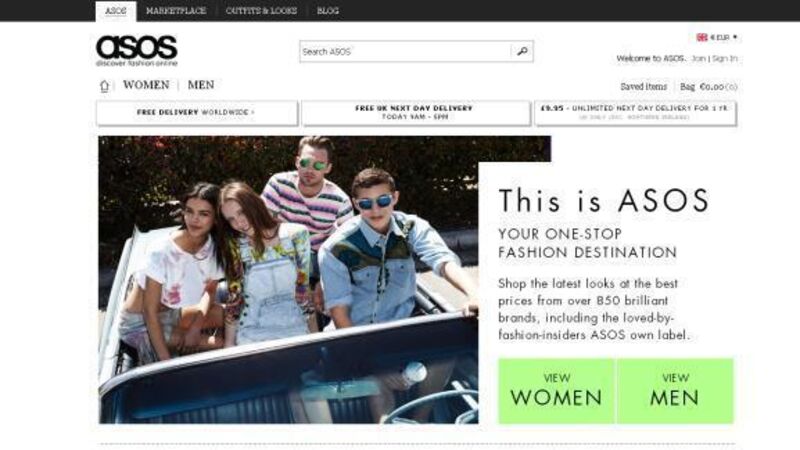Viewport: 800px width, 450px height.
Task: Click Free UK Next Day Delivery banner
Action: click(x=414, y=113)
